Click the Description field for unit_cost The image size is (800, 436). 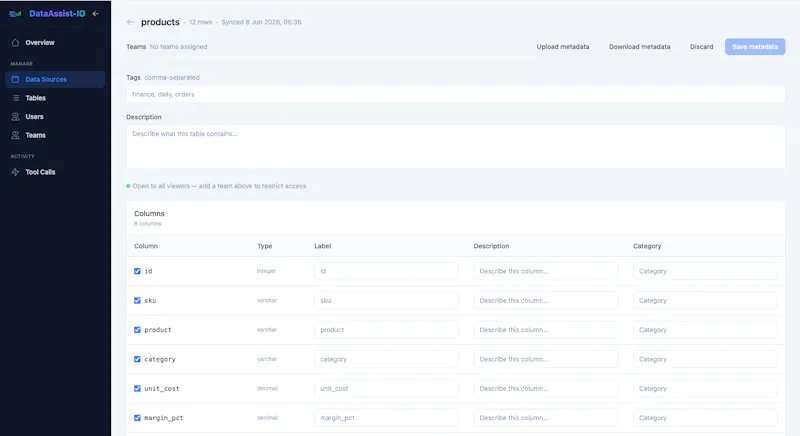click(x=545, y=389)
